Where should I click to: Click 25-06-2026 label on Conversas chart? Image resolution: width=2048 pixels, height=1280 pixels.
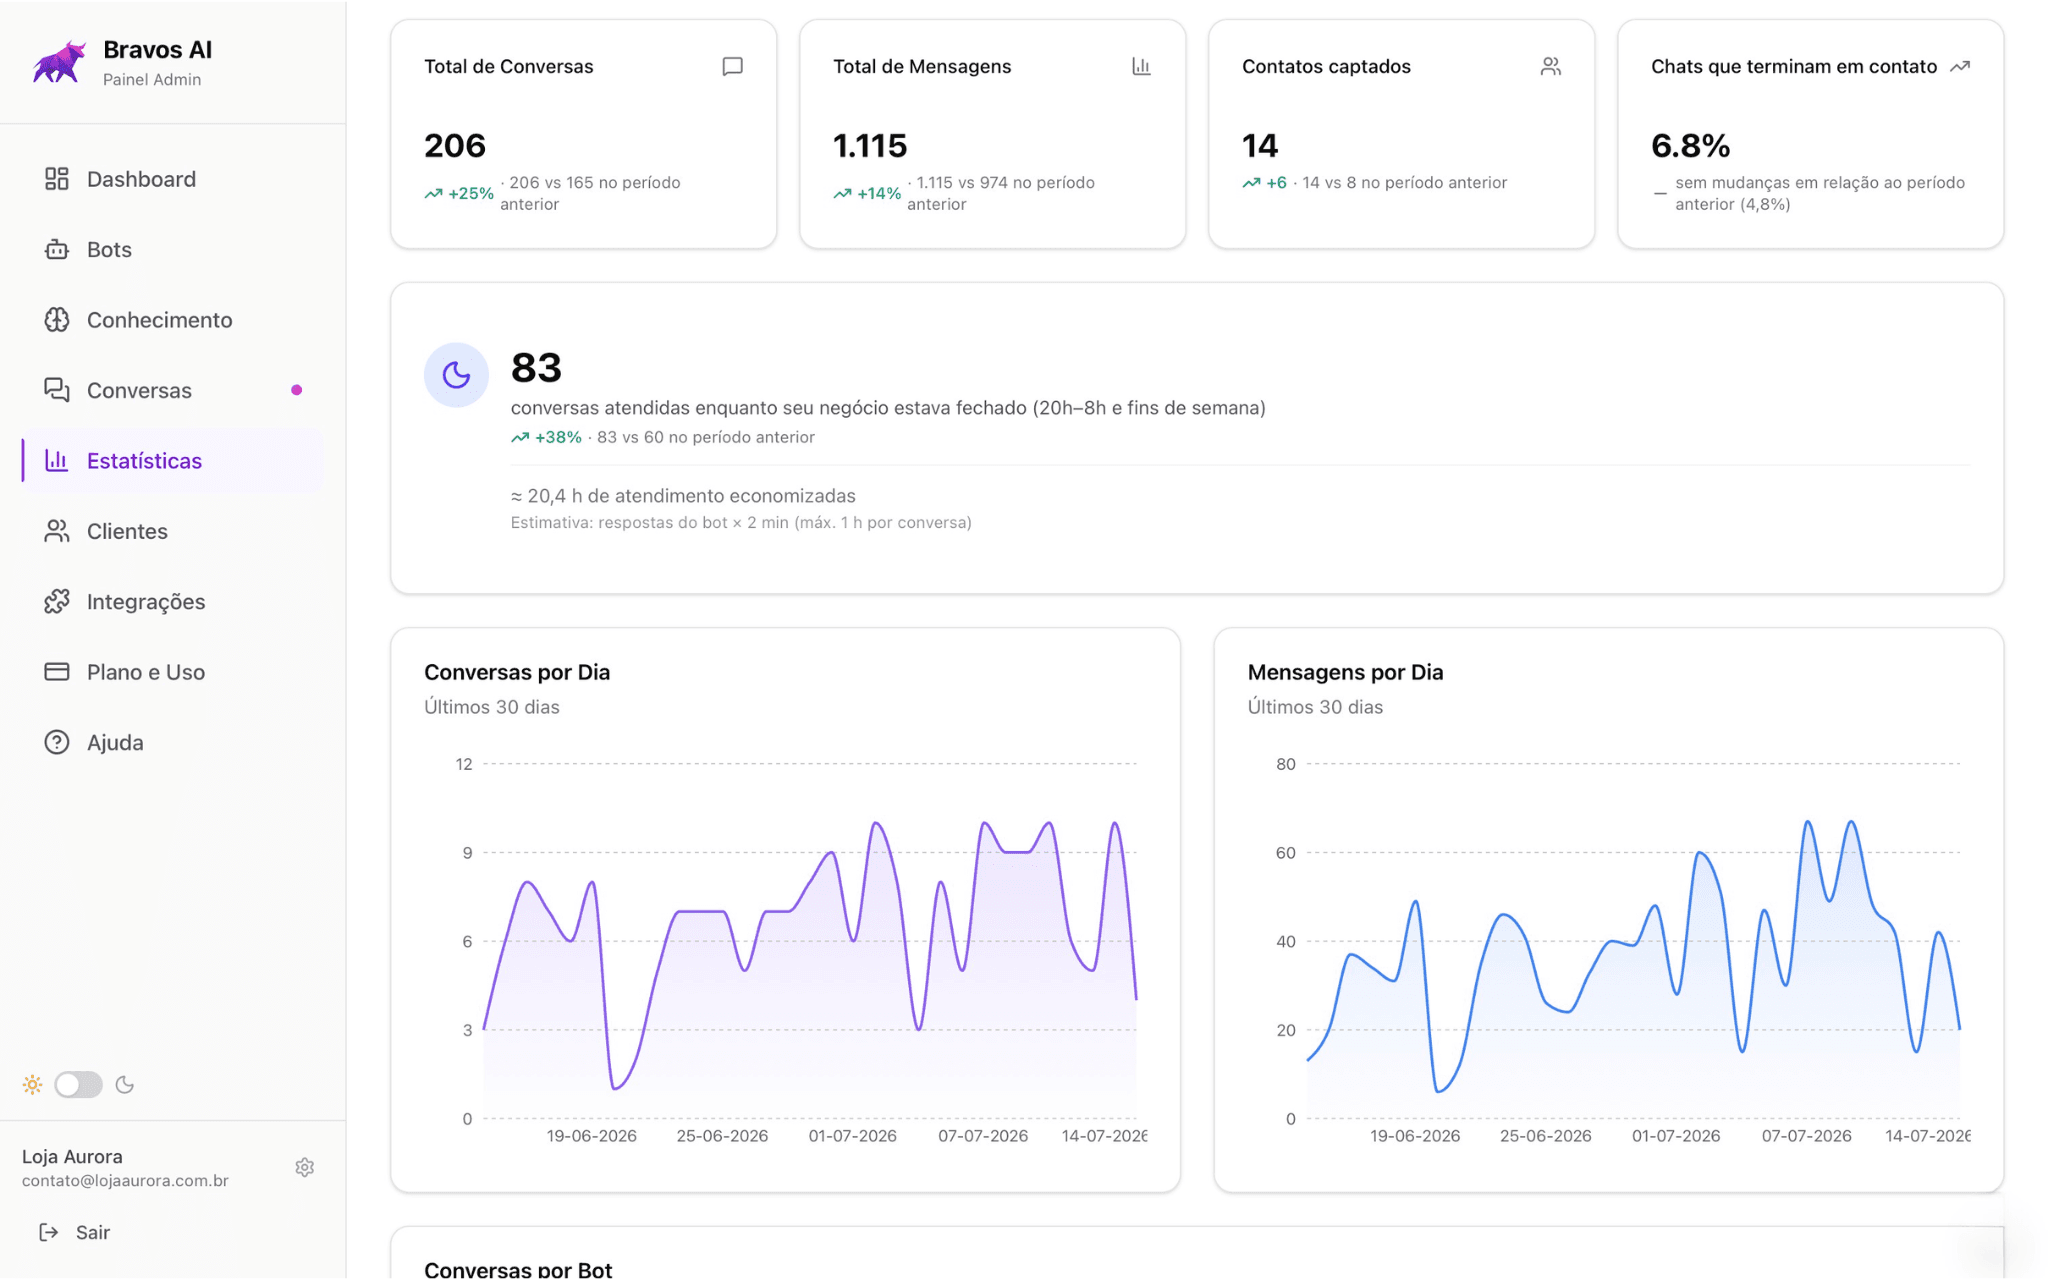tap(722, 1136)
